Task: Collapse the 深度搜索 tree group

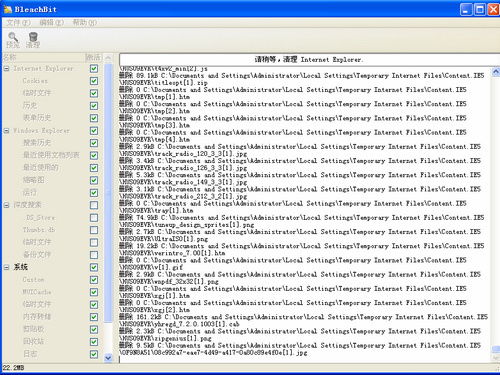Action: pos(6,205)
